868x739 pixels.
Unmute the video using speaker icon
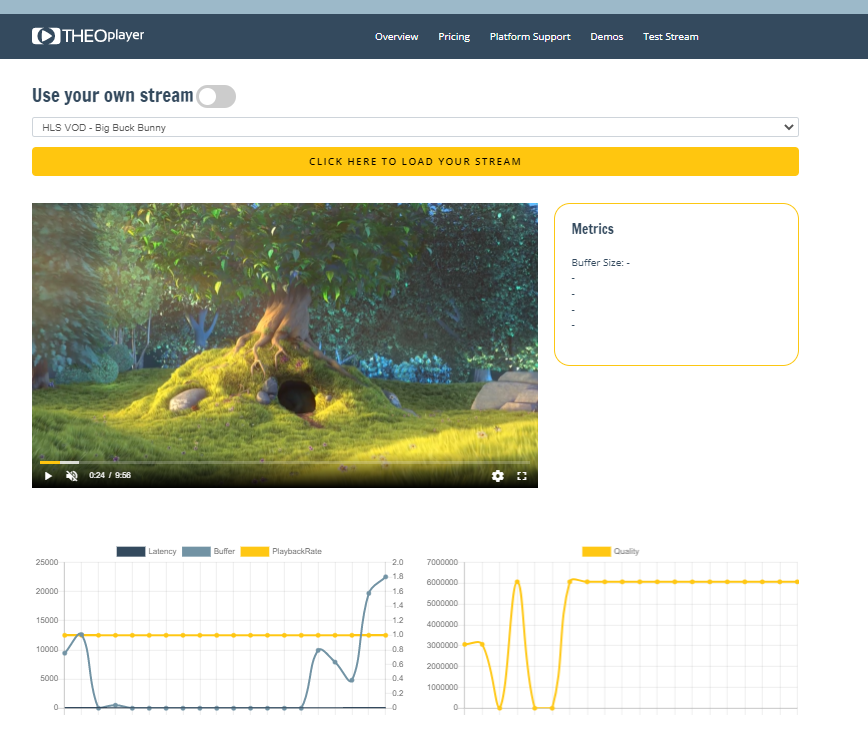72,476
